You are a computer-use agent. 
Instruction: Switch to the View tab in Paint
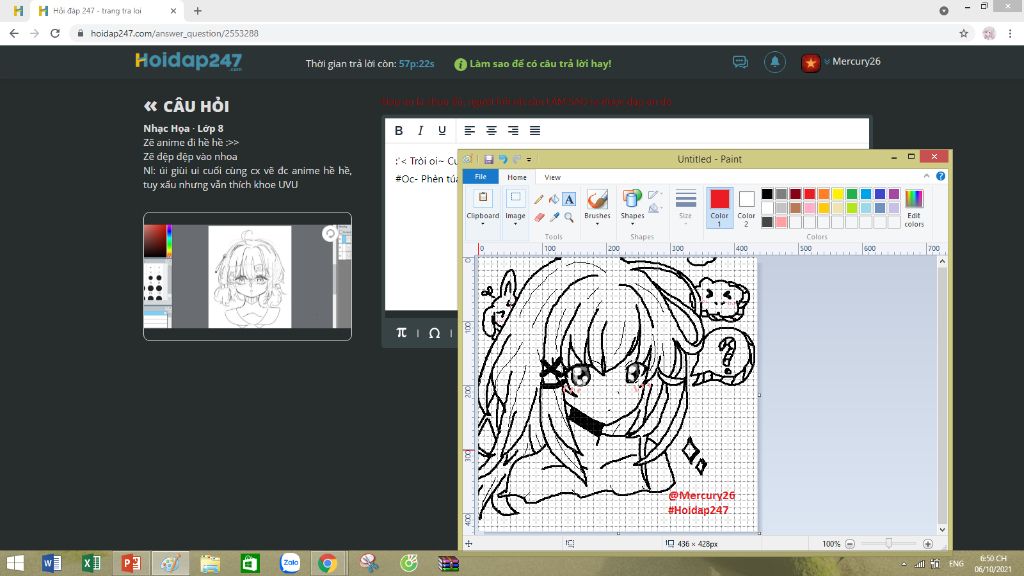point(552,177)
